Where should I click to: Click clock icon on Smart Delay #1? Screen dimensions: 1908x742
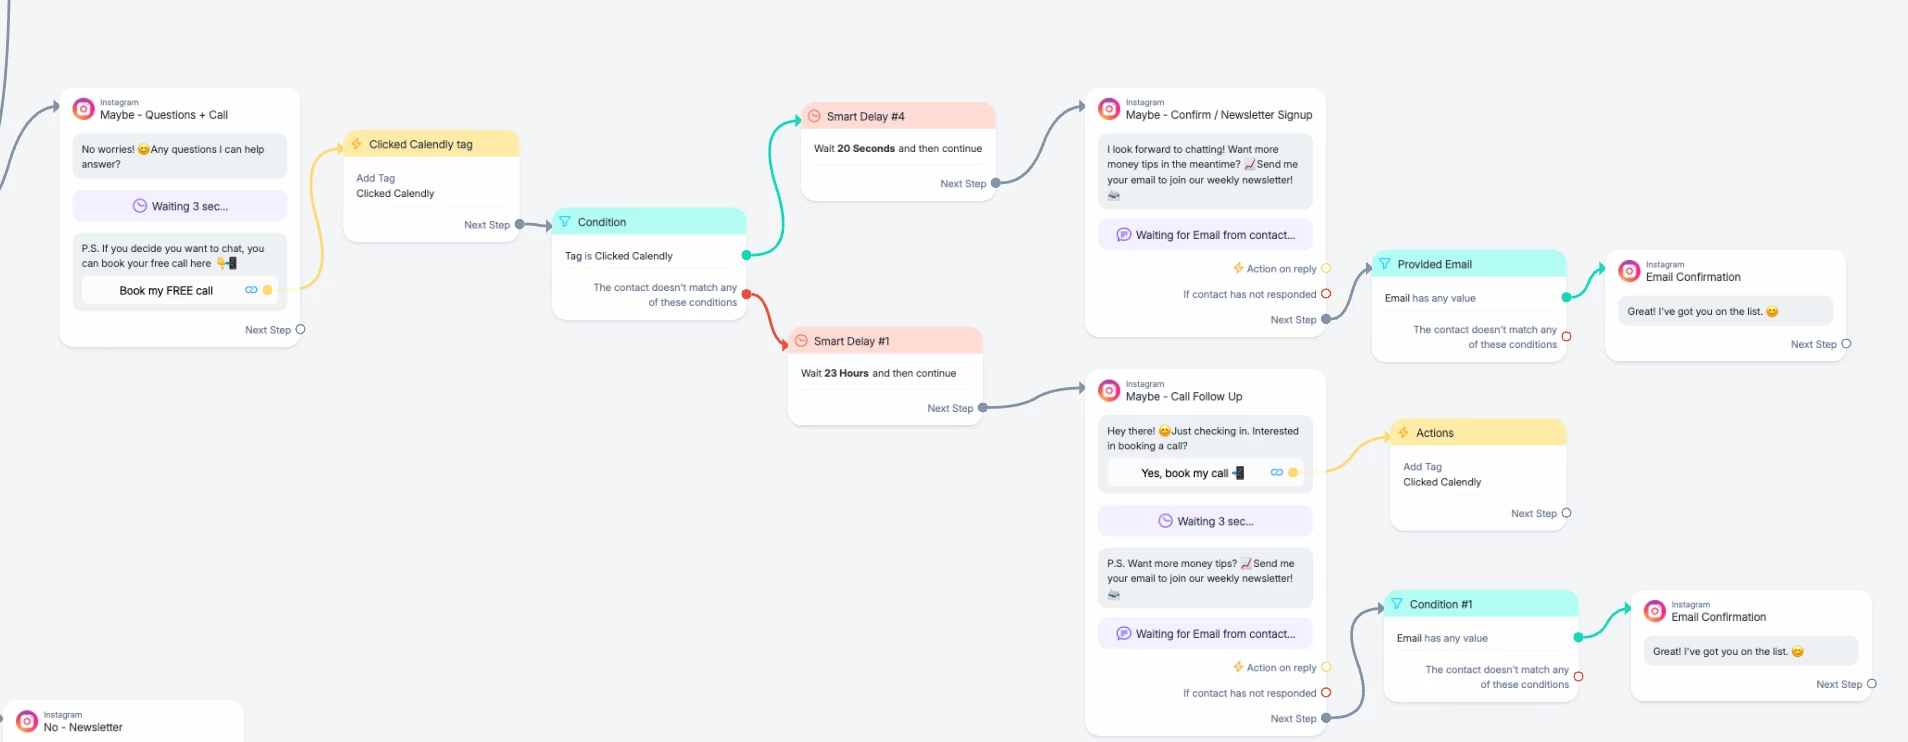coord(801,341)
